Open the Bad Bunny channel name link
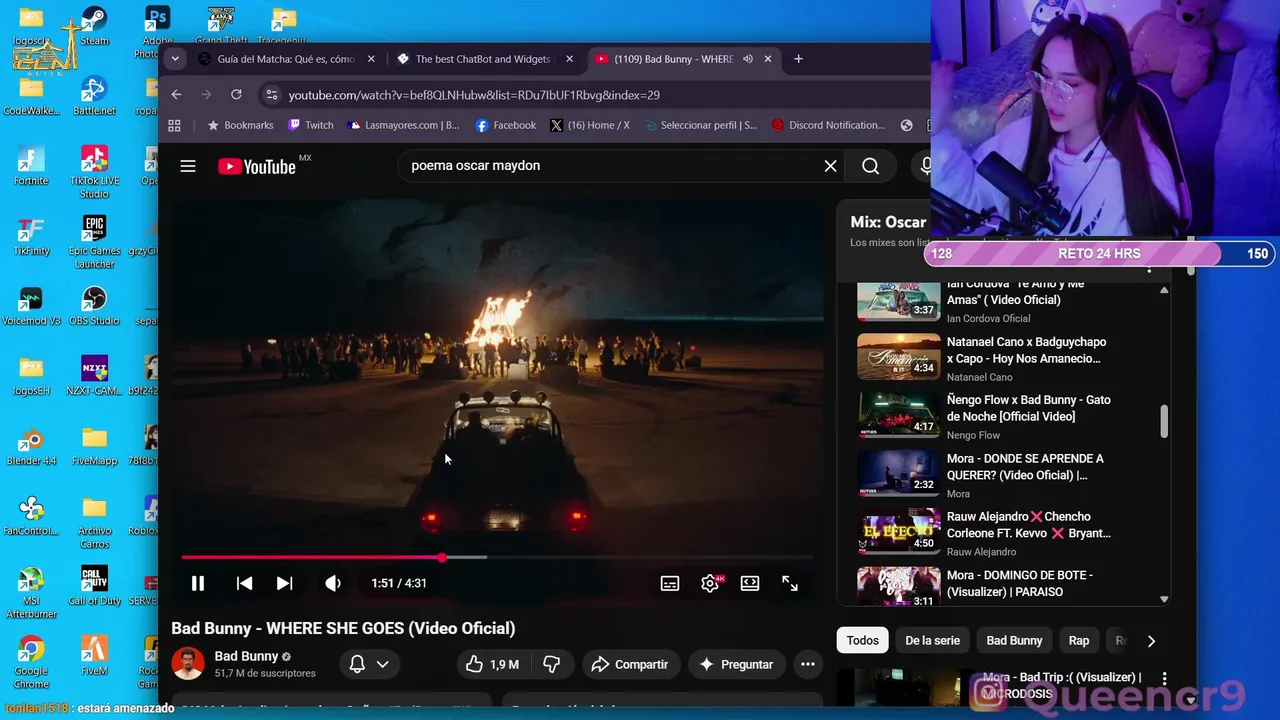This screenshot has height=720, width=1280. (246, 656)
